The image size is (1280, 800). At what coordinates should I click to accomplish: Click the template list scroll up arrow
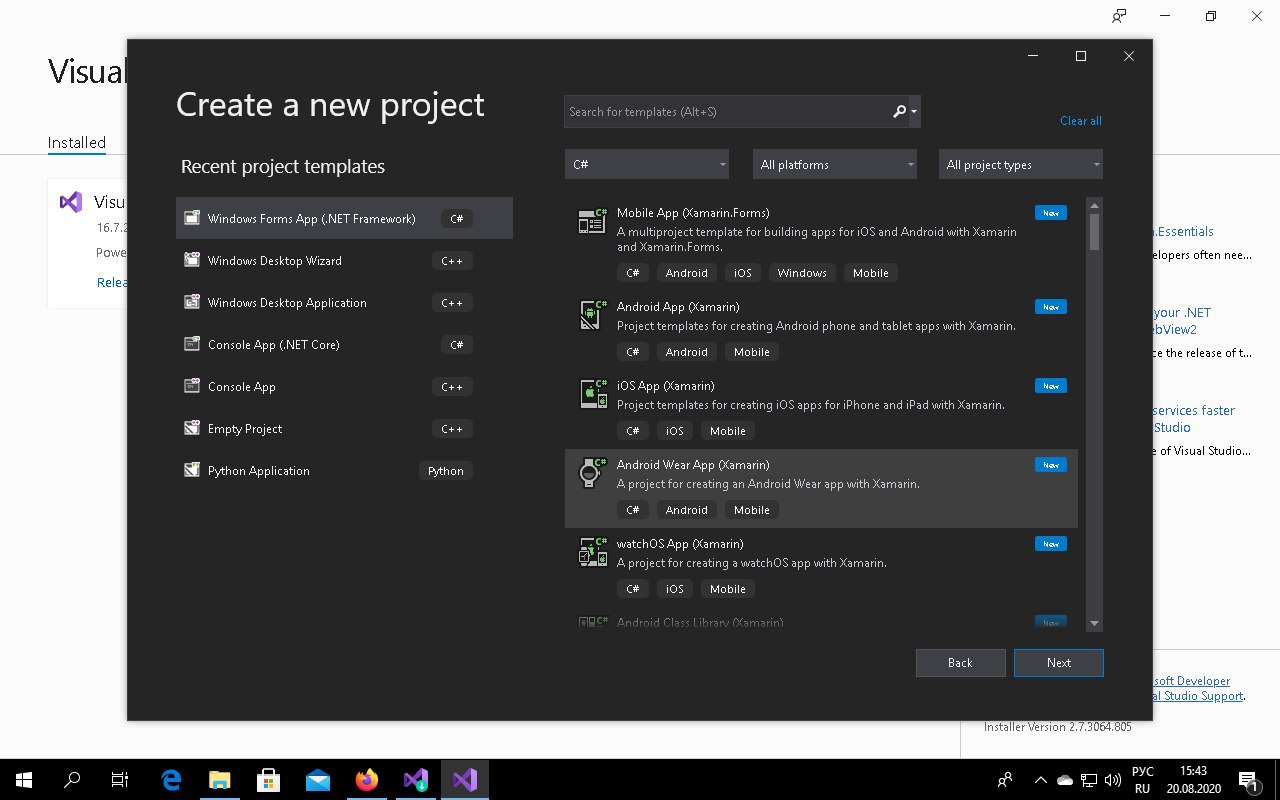point(1094,205)
